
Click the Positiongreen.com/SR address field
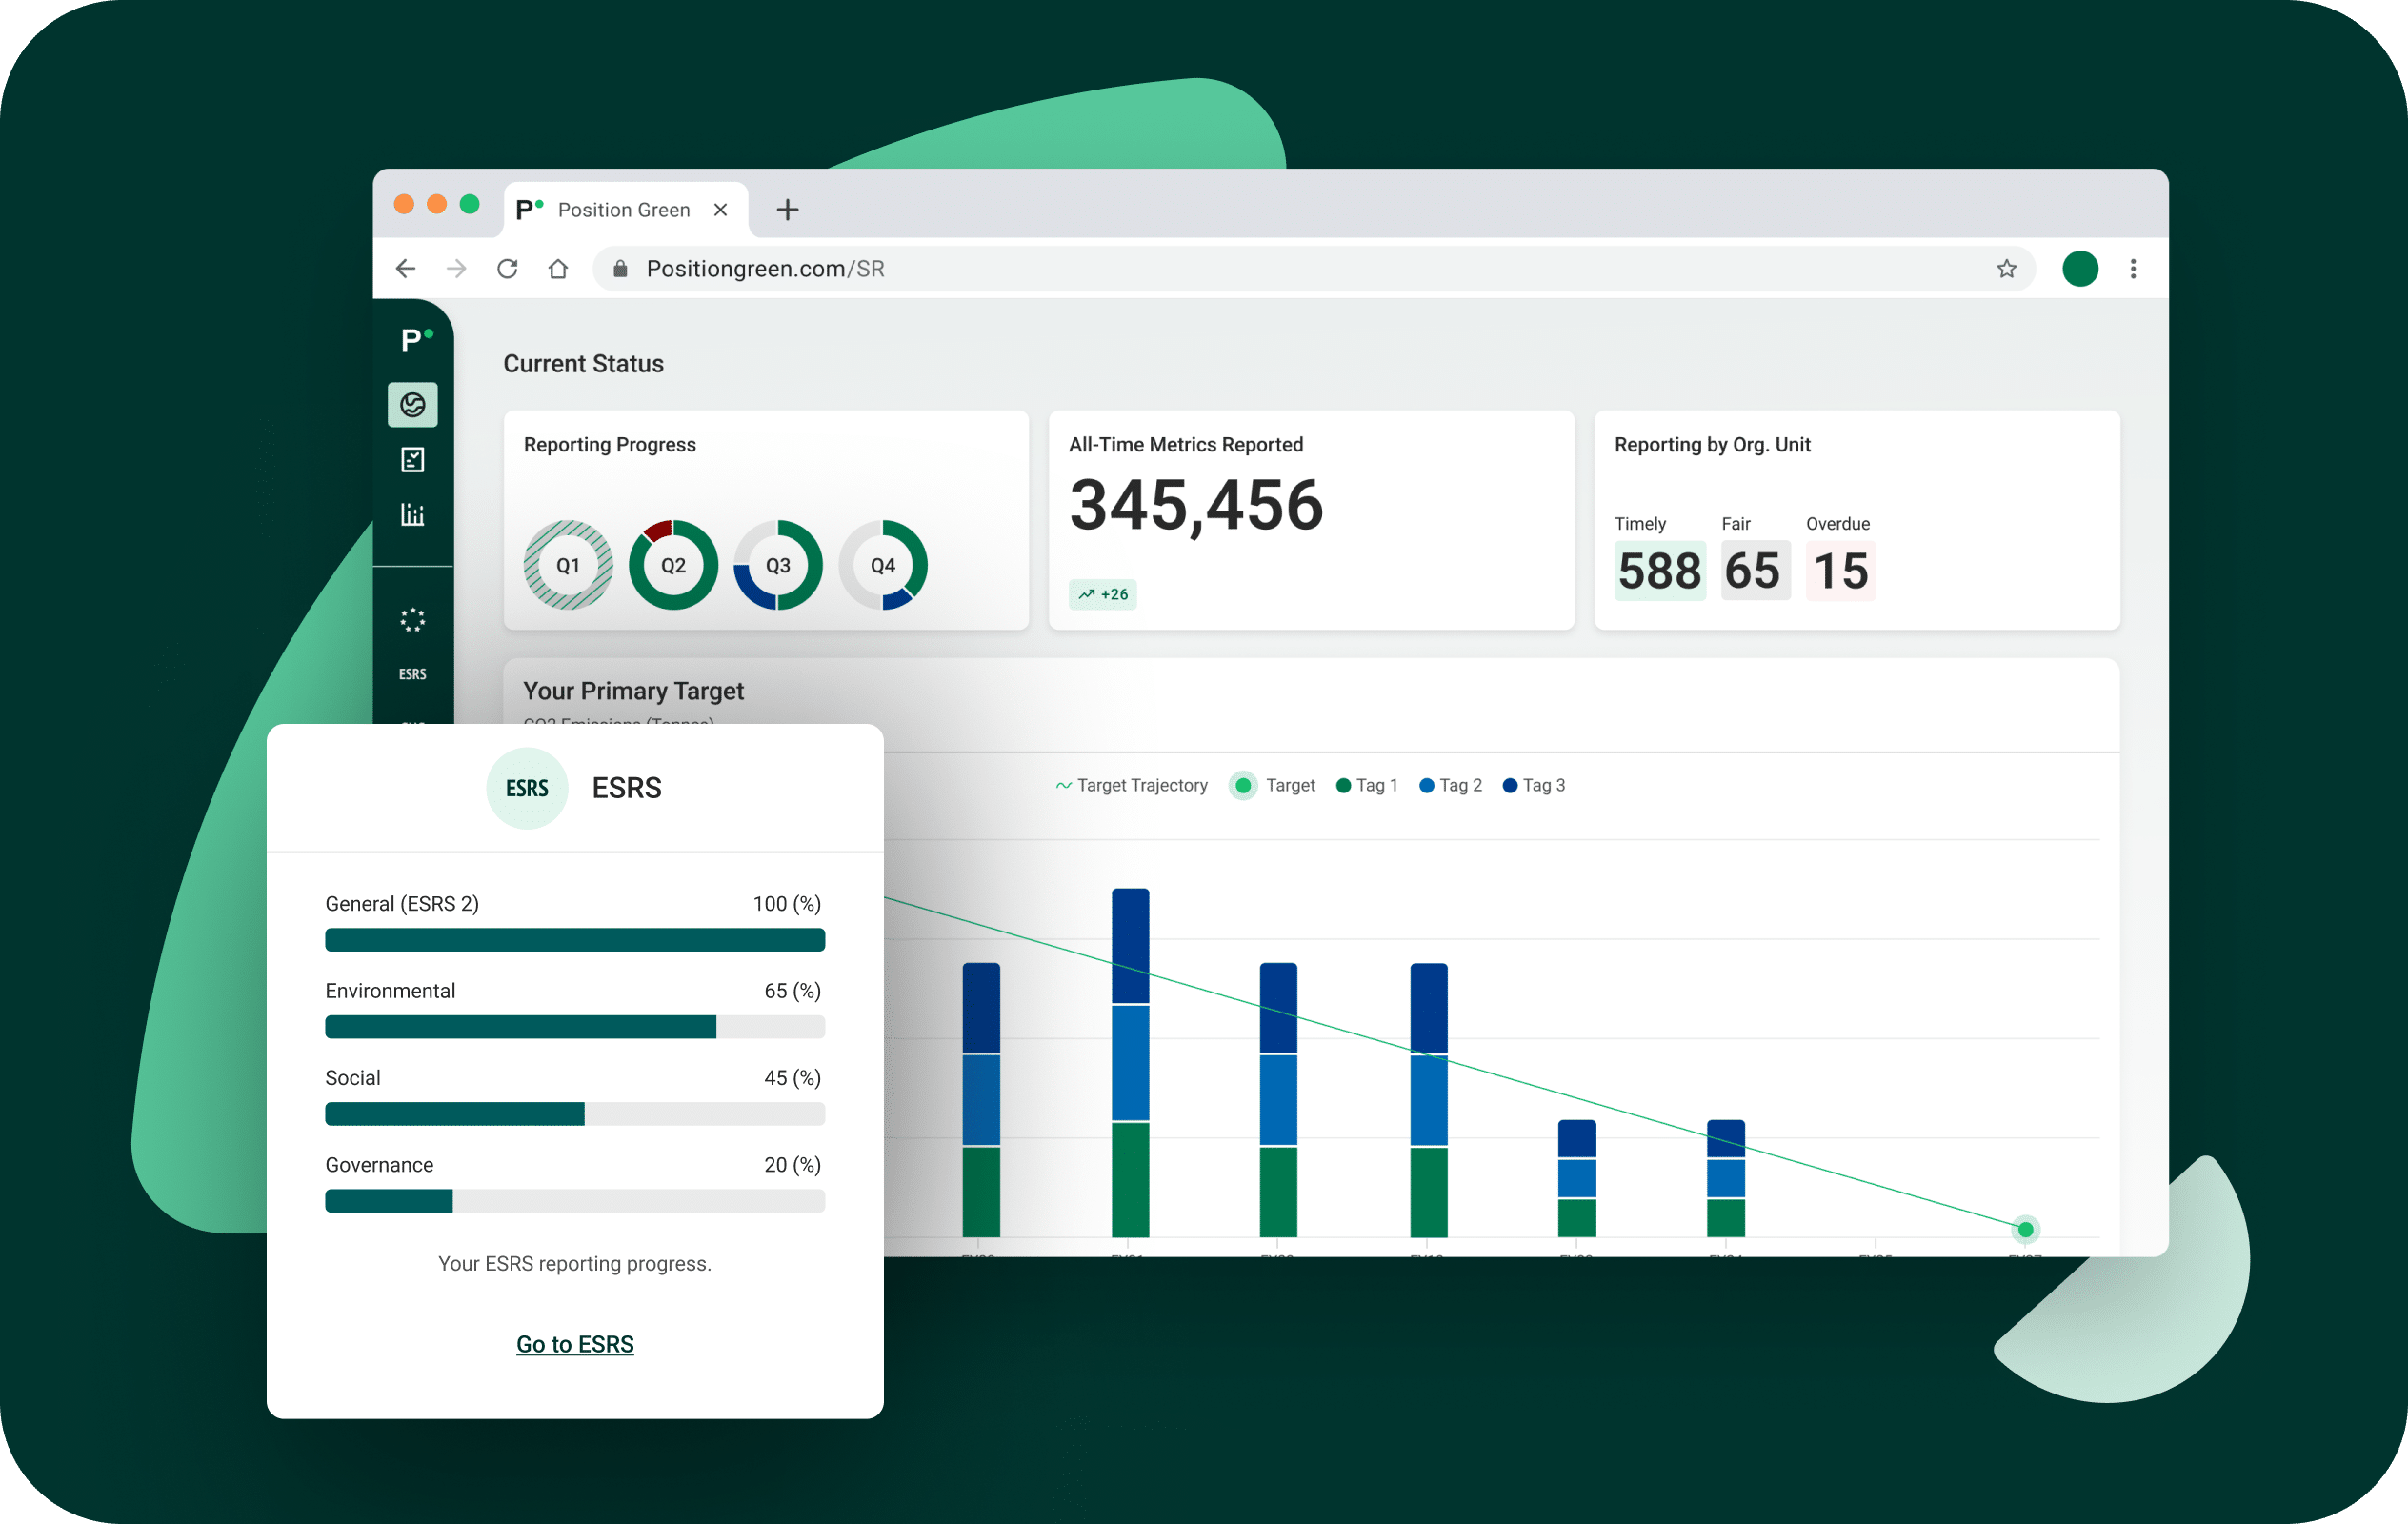click(765, 269)
